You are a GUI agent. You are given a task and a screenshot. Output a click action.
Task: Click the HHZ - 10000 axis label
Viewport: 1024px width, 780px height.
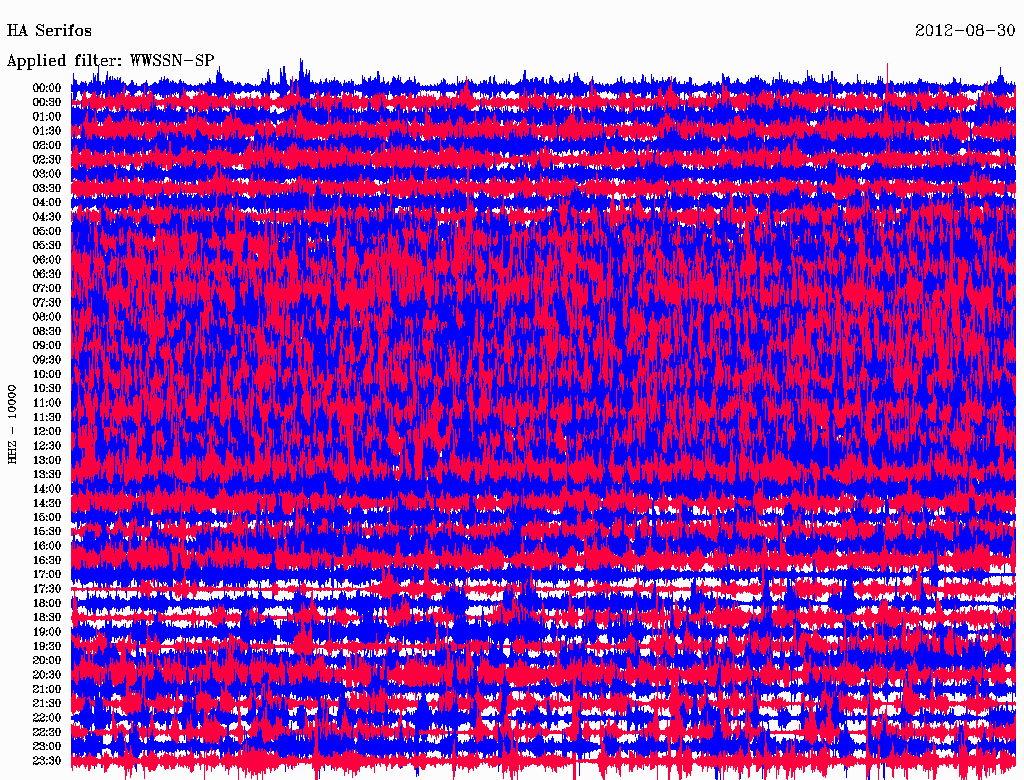tap(13, 424)
